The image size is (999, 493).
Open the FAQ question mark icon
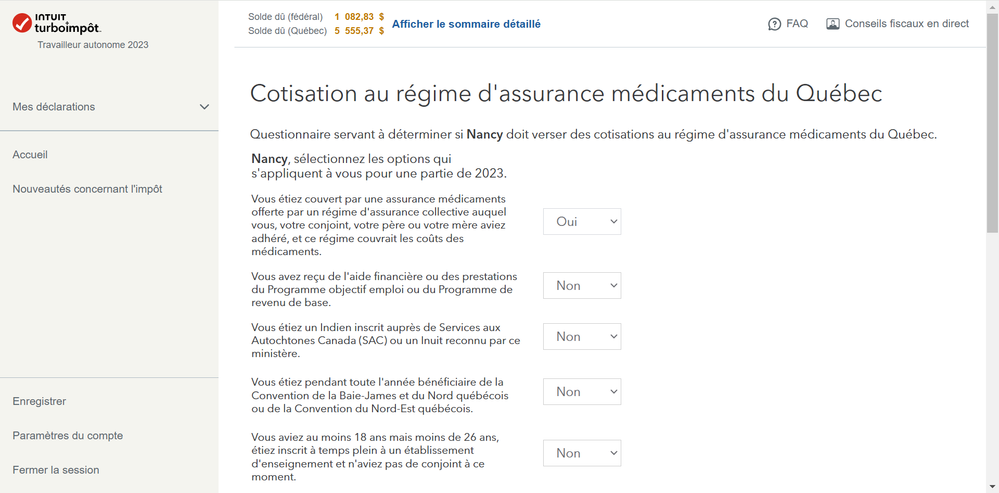pos(774,24)
